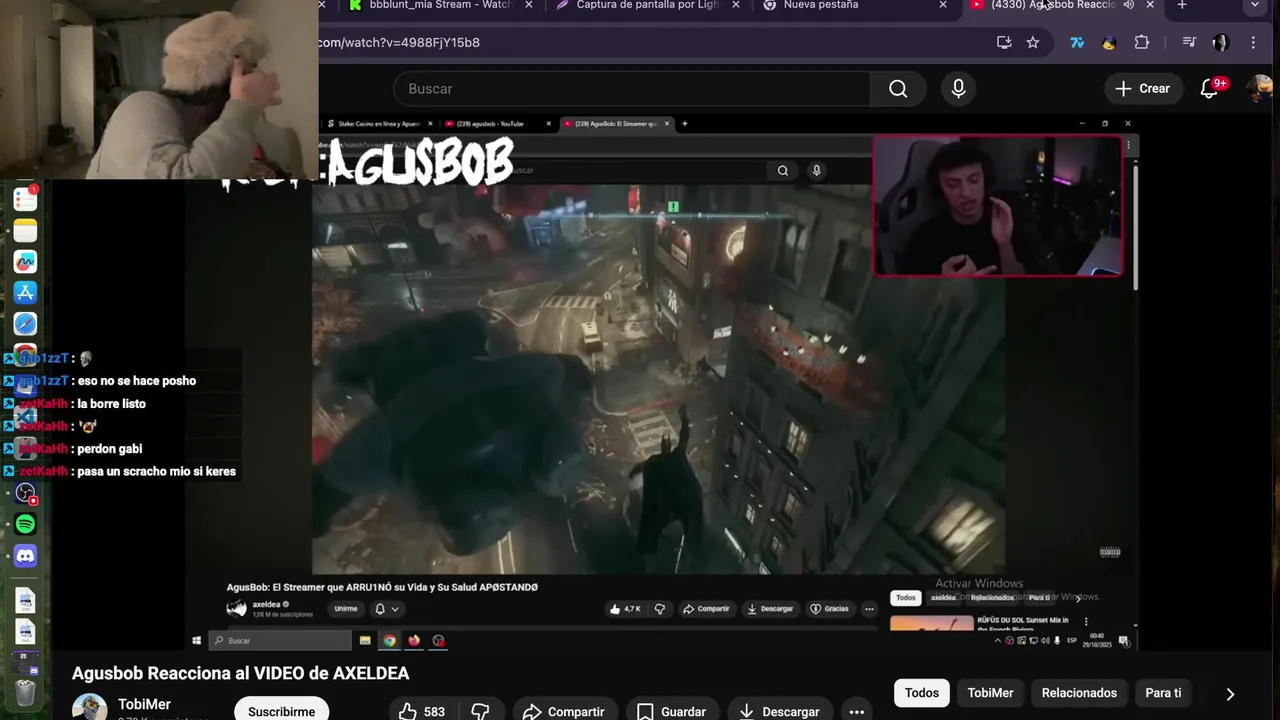Viewport: 1280px width, 720px height.
Task: Open Notes from the dock
Action: [x=25, y=231]
